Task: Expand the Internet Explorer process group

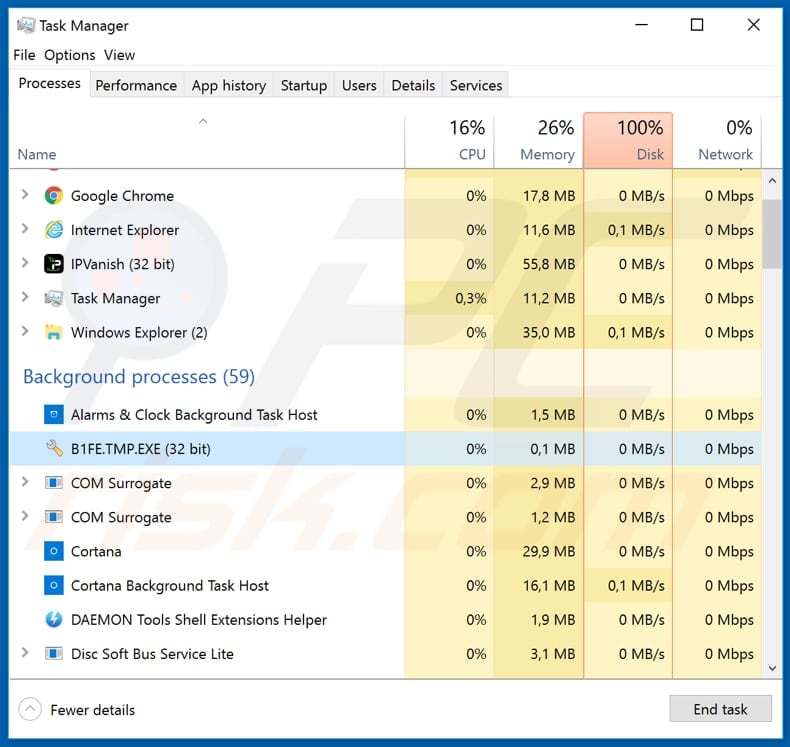Action: pyautogui.click(x=24, y=229)
